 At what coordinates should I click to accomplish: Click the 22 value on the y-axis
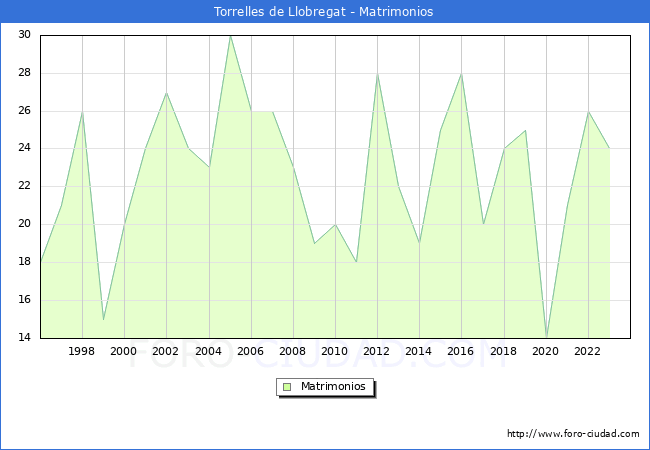[24, 186]
